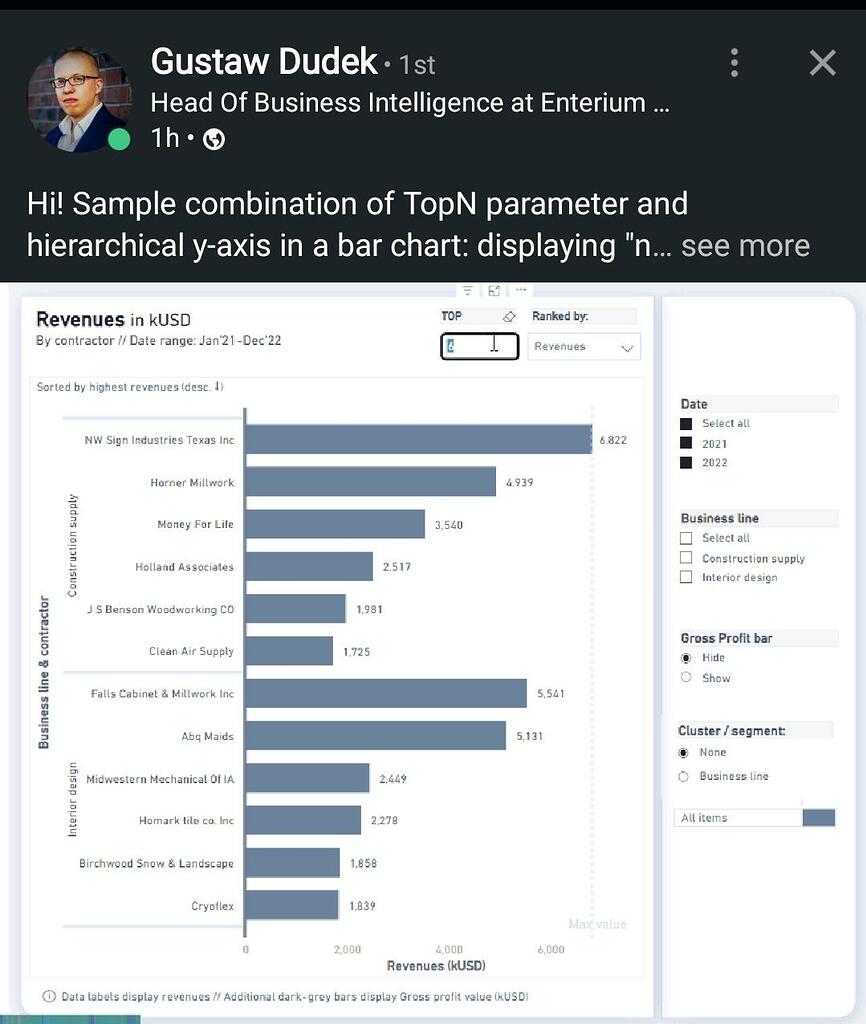Click the dark color swatch beside All items
The height and width of the screenshot is (1024, 866).
pos(818,817)
